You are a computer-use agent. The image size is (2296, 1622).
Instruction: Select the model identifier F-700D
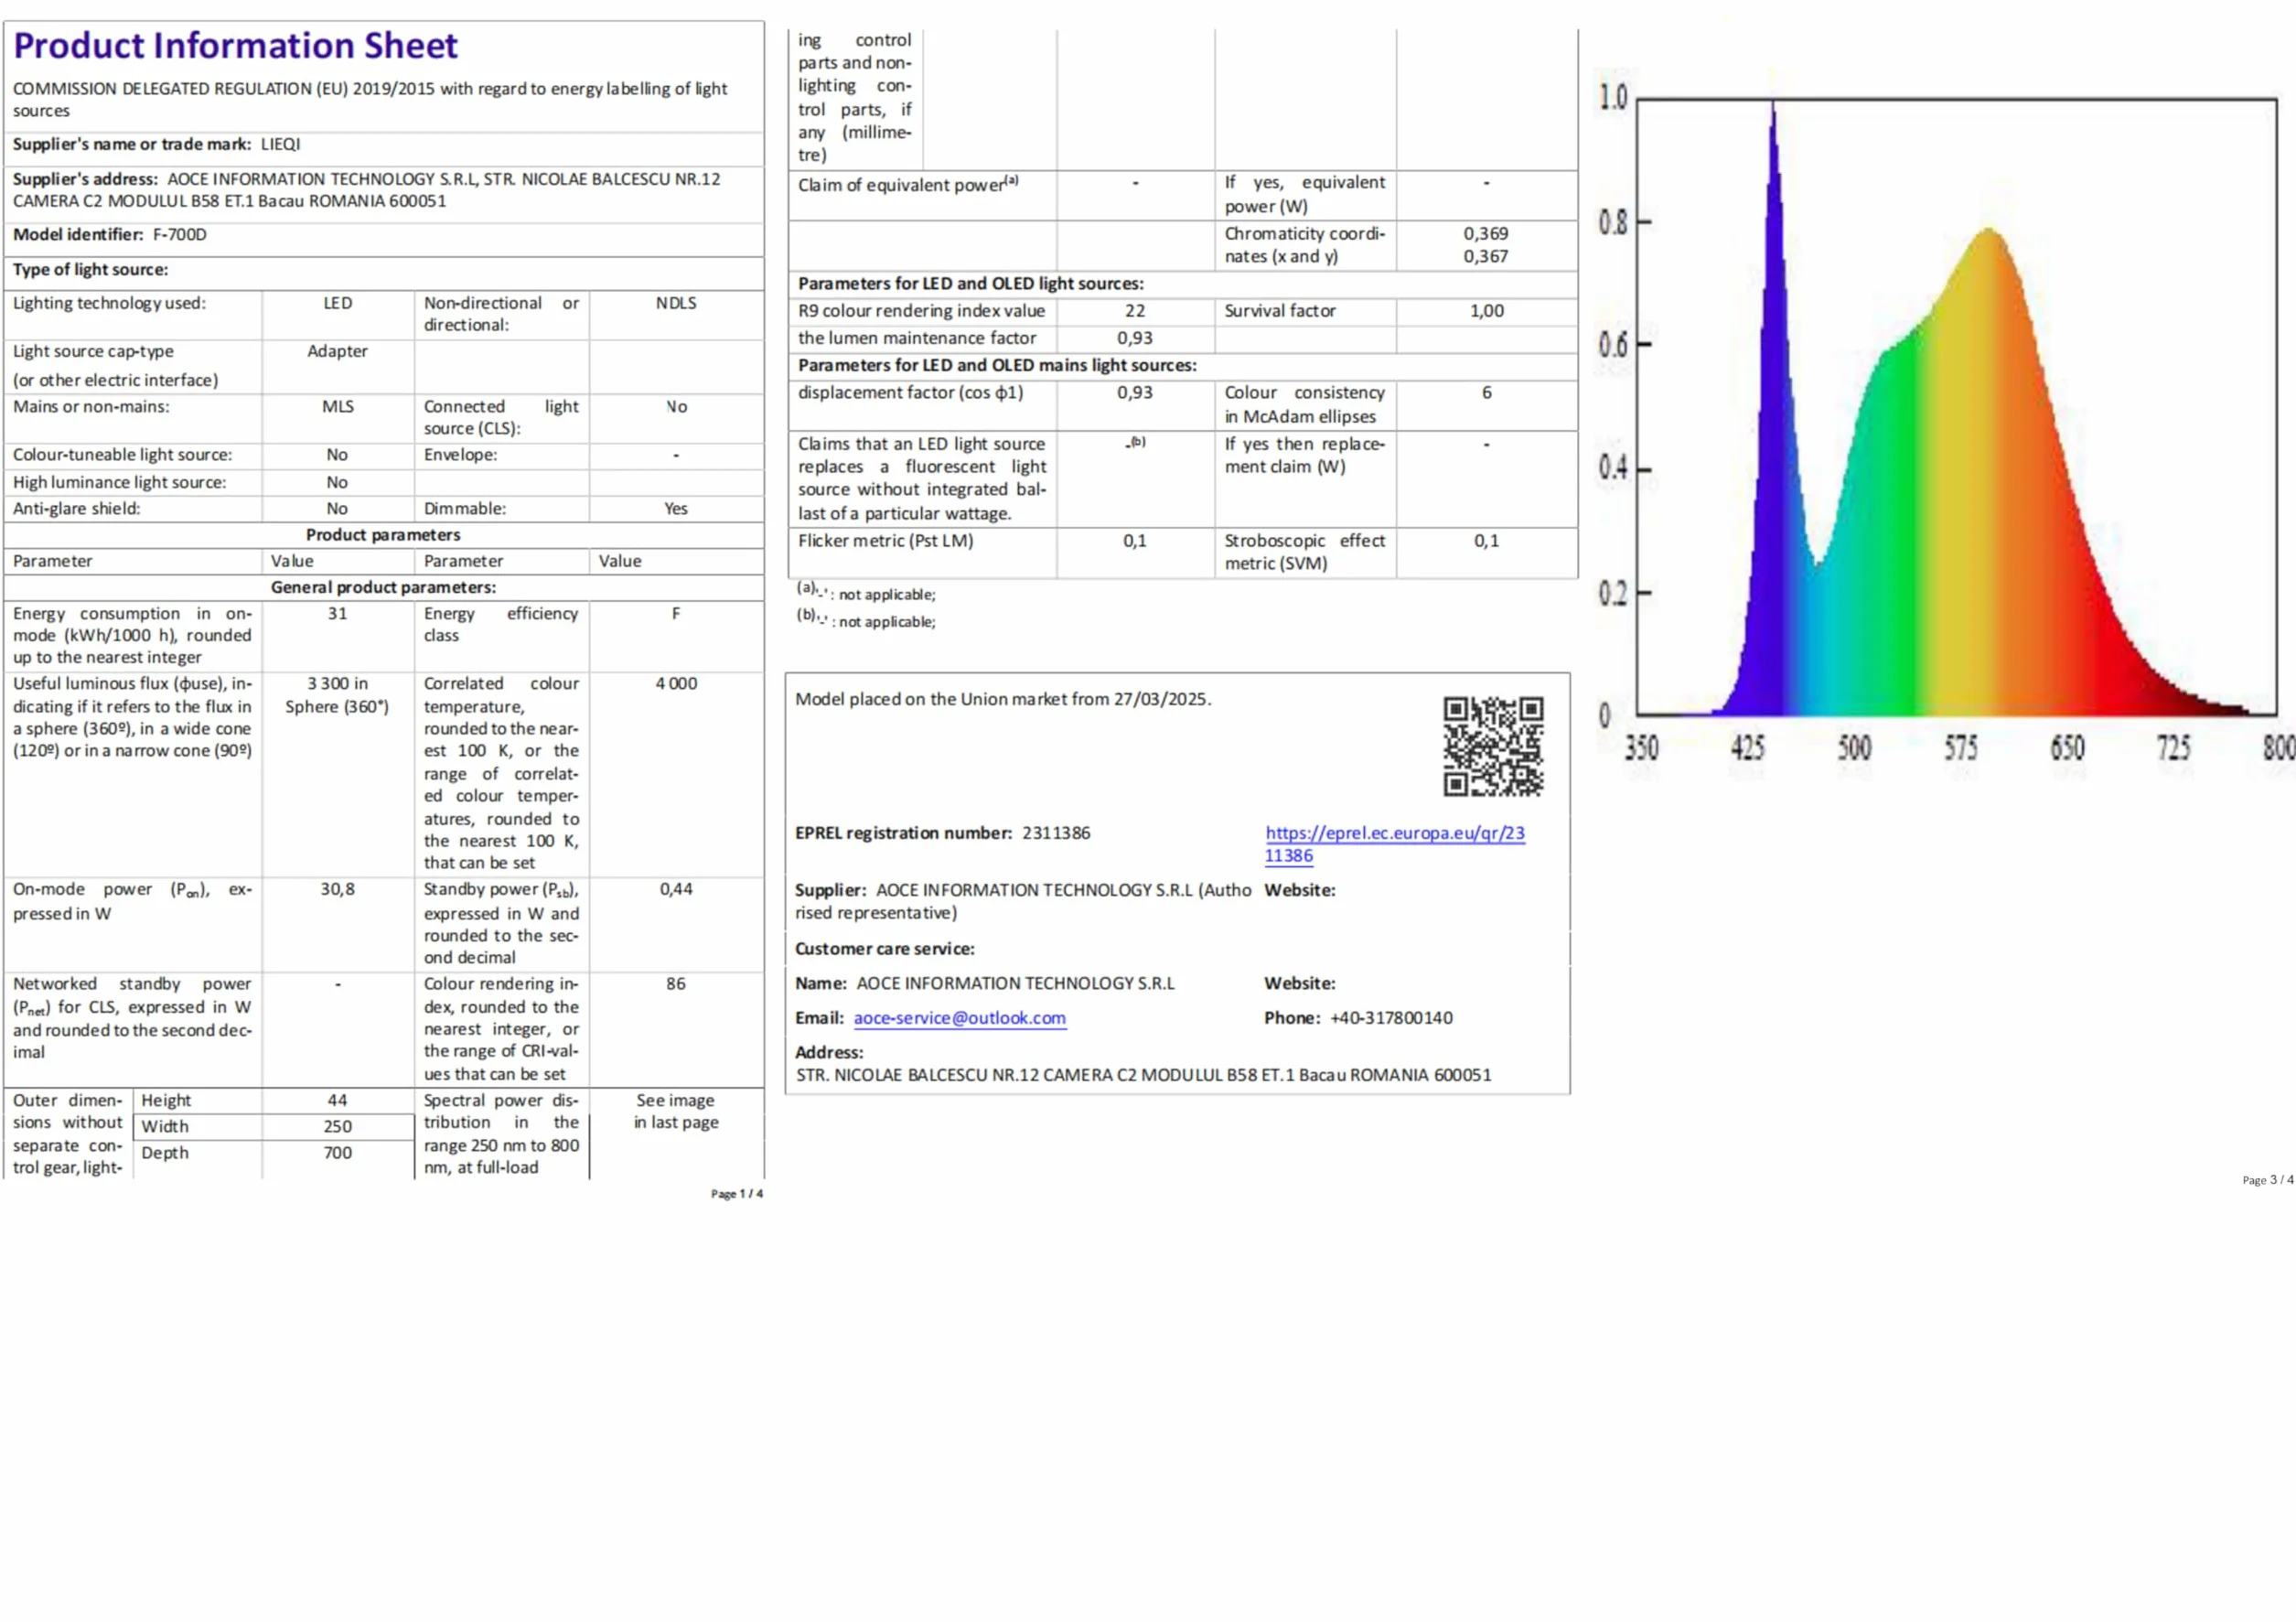click(180, 234)
